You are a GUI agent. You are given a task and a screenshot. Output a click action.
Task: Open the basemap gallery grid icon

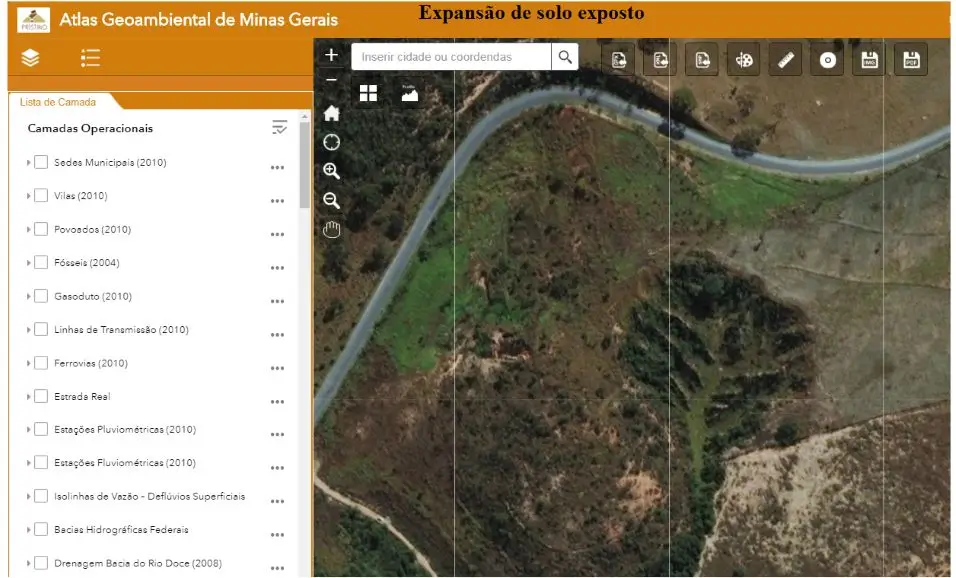369,93
